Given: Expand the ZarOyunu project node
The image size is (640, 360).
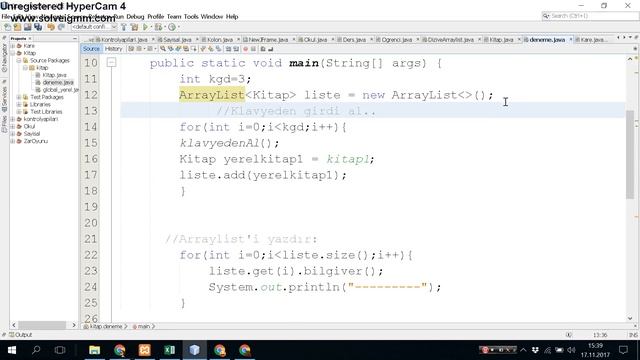Looking at the screenshot, I should click(13, 141).
